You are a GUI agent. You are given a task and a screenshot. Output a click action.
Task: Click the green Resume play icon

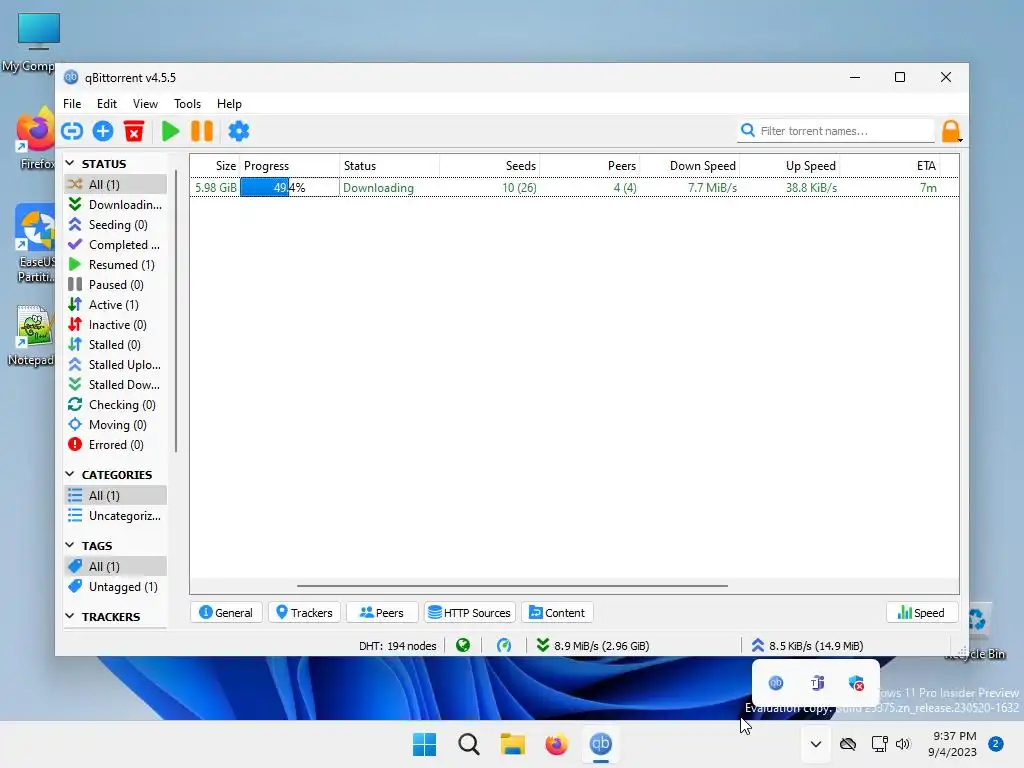point(170,131)
